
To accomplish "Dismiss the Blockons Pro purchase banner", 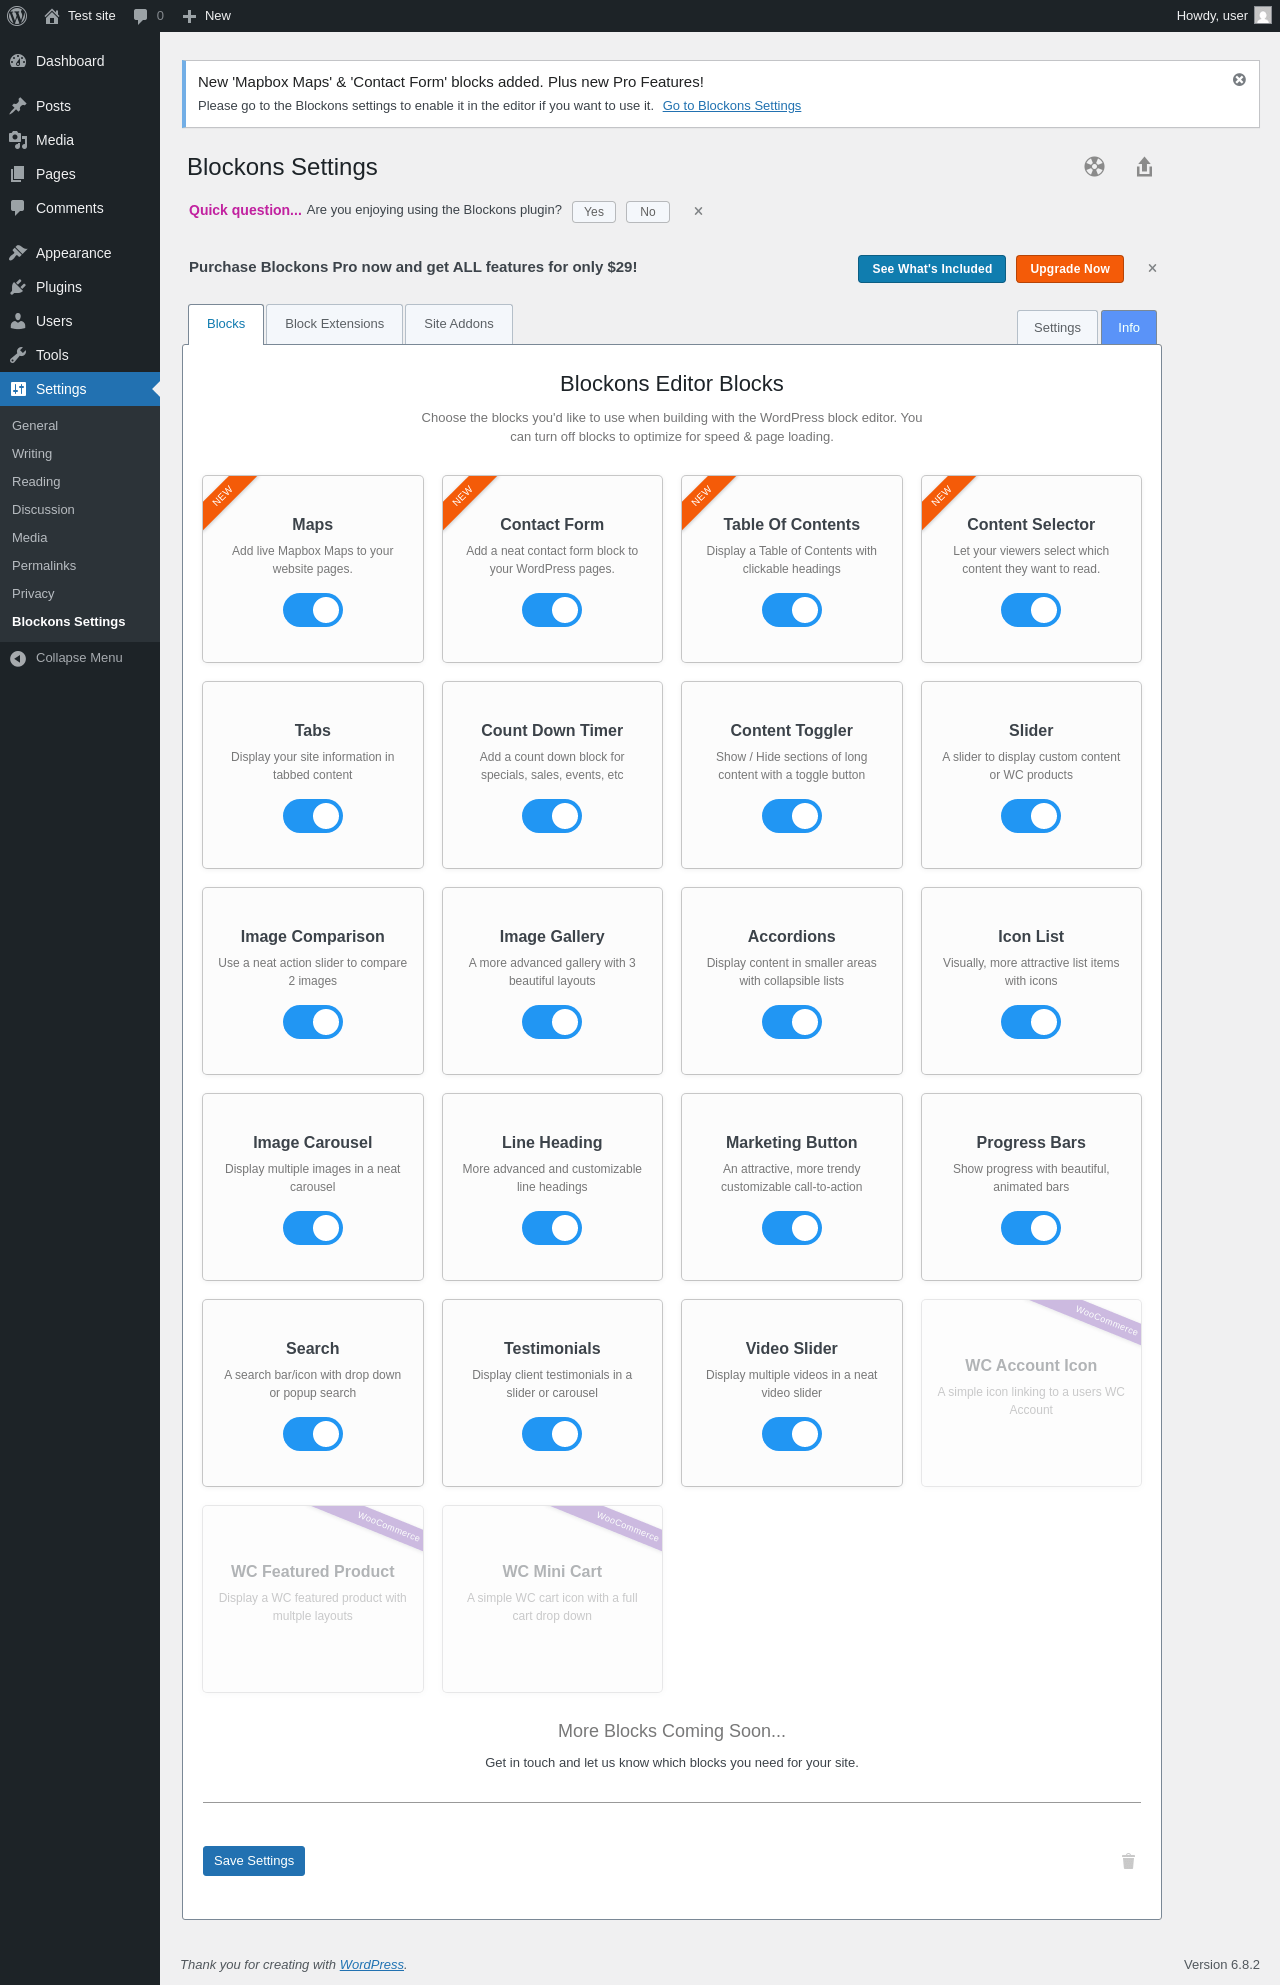I will click(1152, 268).
